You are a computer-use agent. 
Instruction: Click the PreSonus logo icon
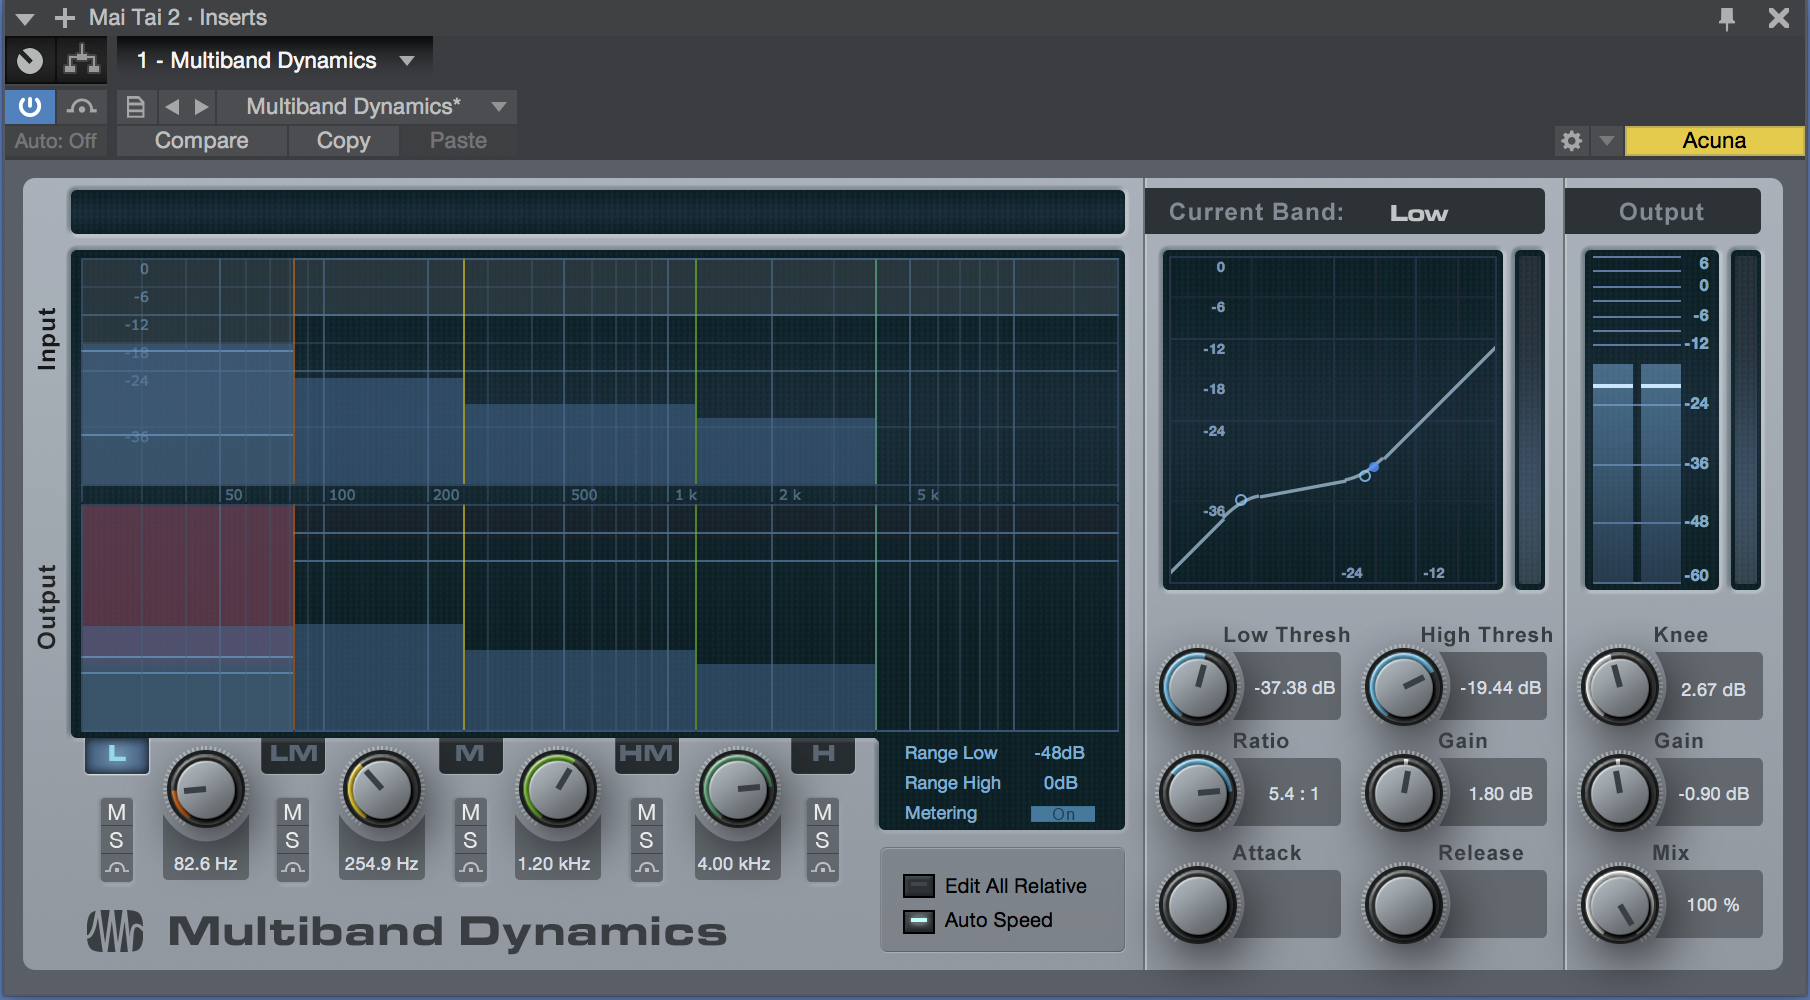pos(115,931)
